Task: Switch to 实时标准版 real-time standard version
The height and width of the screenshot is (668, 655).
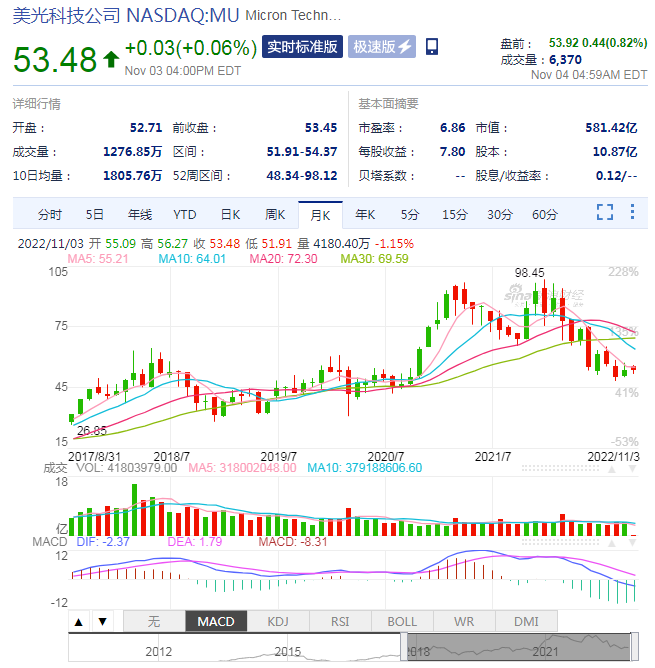Action: coord(302,46)
